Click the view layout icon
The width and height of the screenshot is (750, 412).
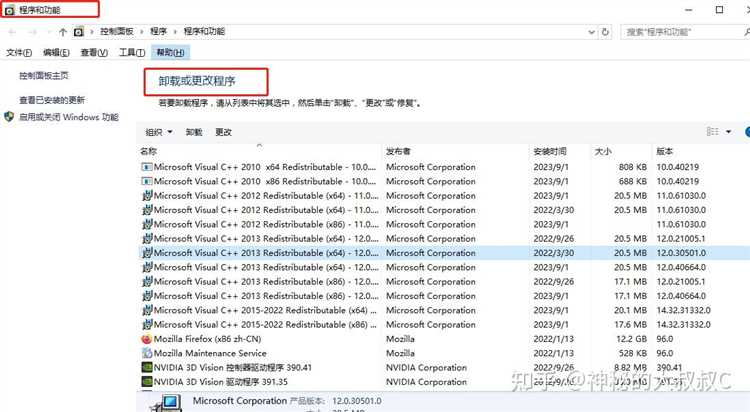coord(713,132)
